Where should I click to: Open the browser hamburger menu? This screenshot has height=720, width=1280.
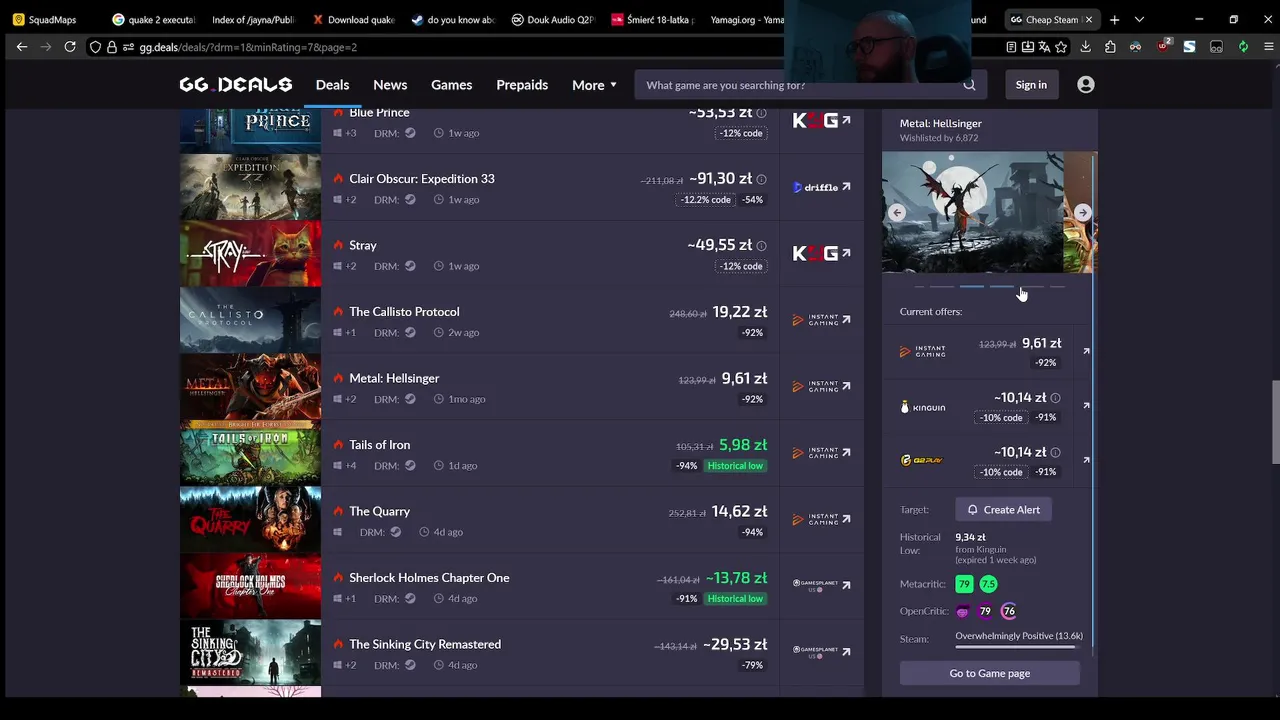point(1268,47)
